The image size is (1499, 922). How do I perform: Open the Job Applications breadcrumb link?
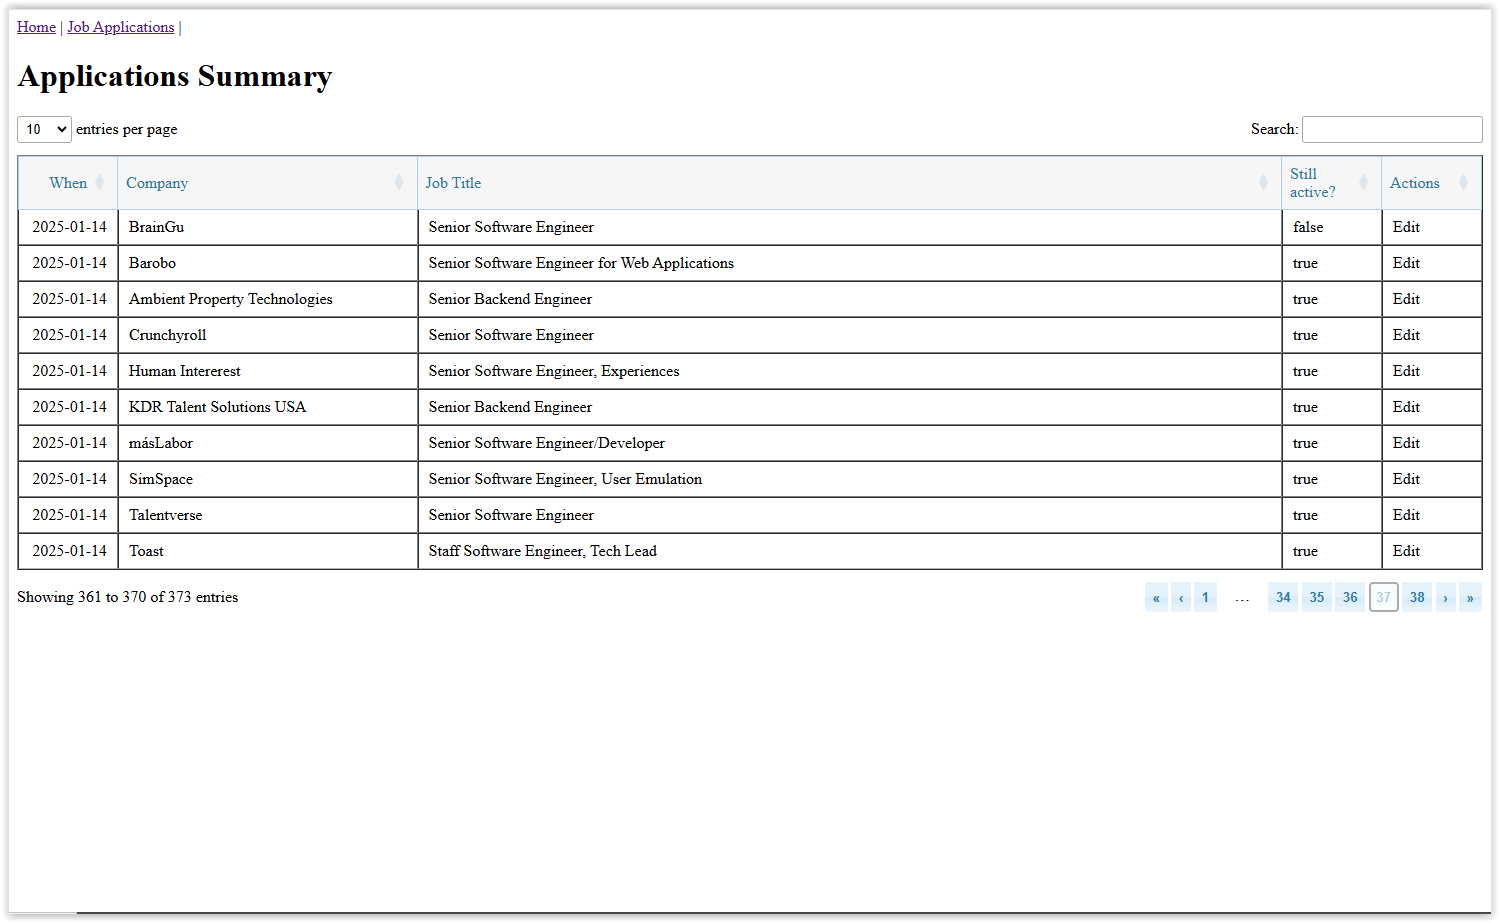120,27
